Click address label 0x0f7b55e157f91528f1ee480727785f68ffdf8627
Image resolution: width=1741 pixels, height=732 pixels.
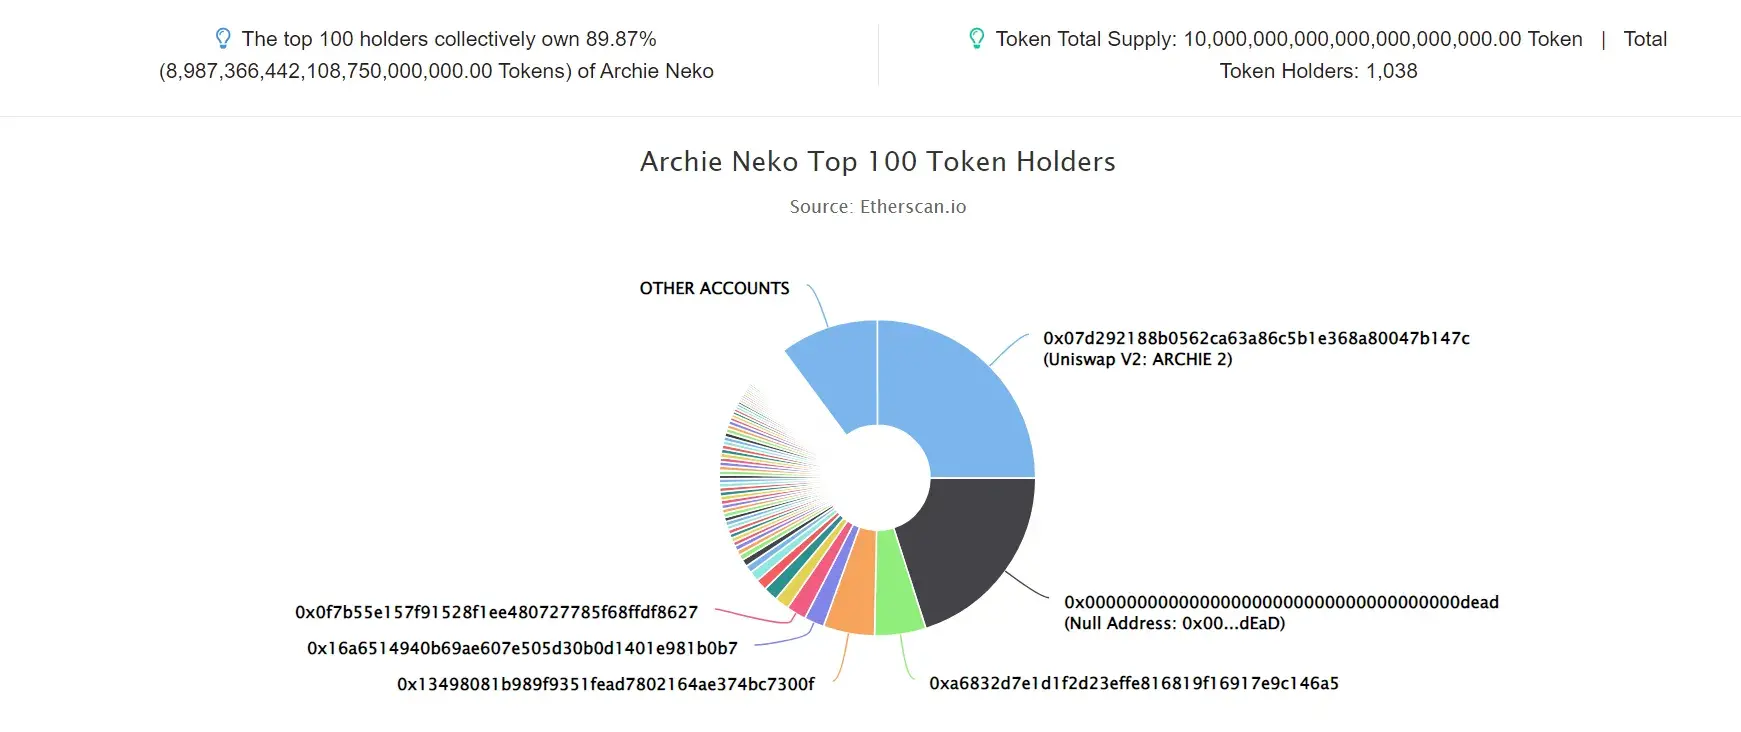496,612
